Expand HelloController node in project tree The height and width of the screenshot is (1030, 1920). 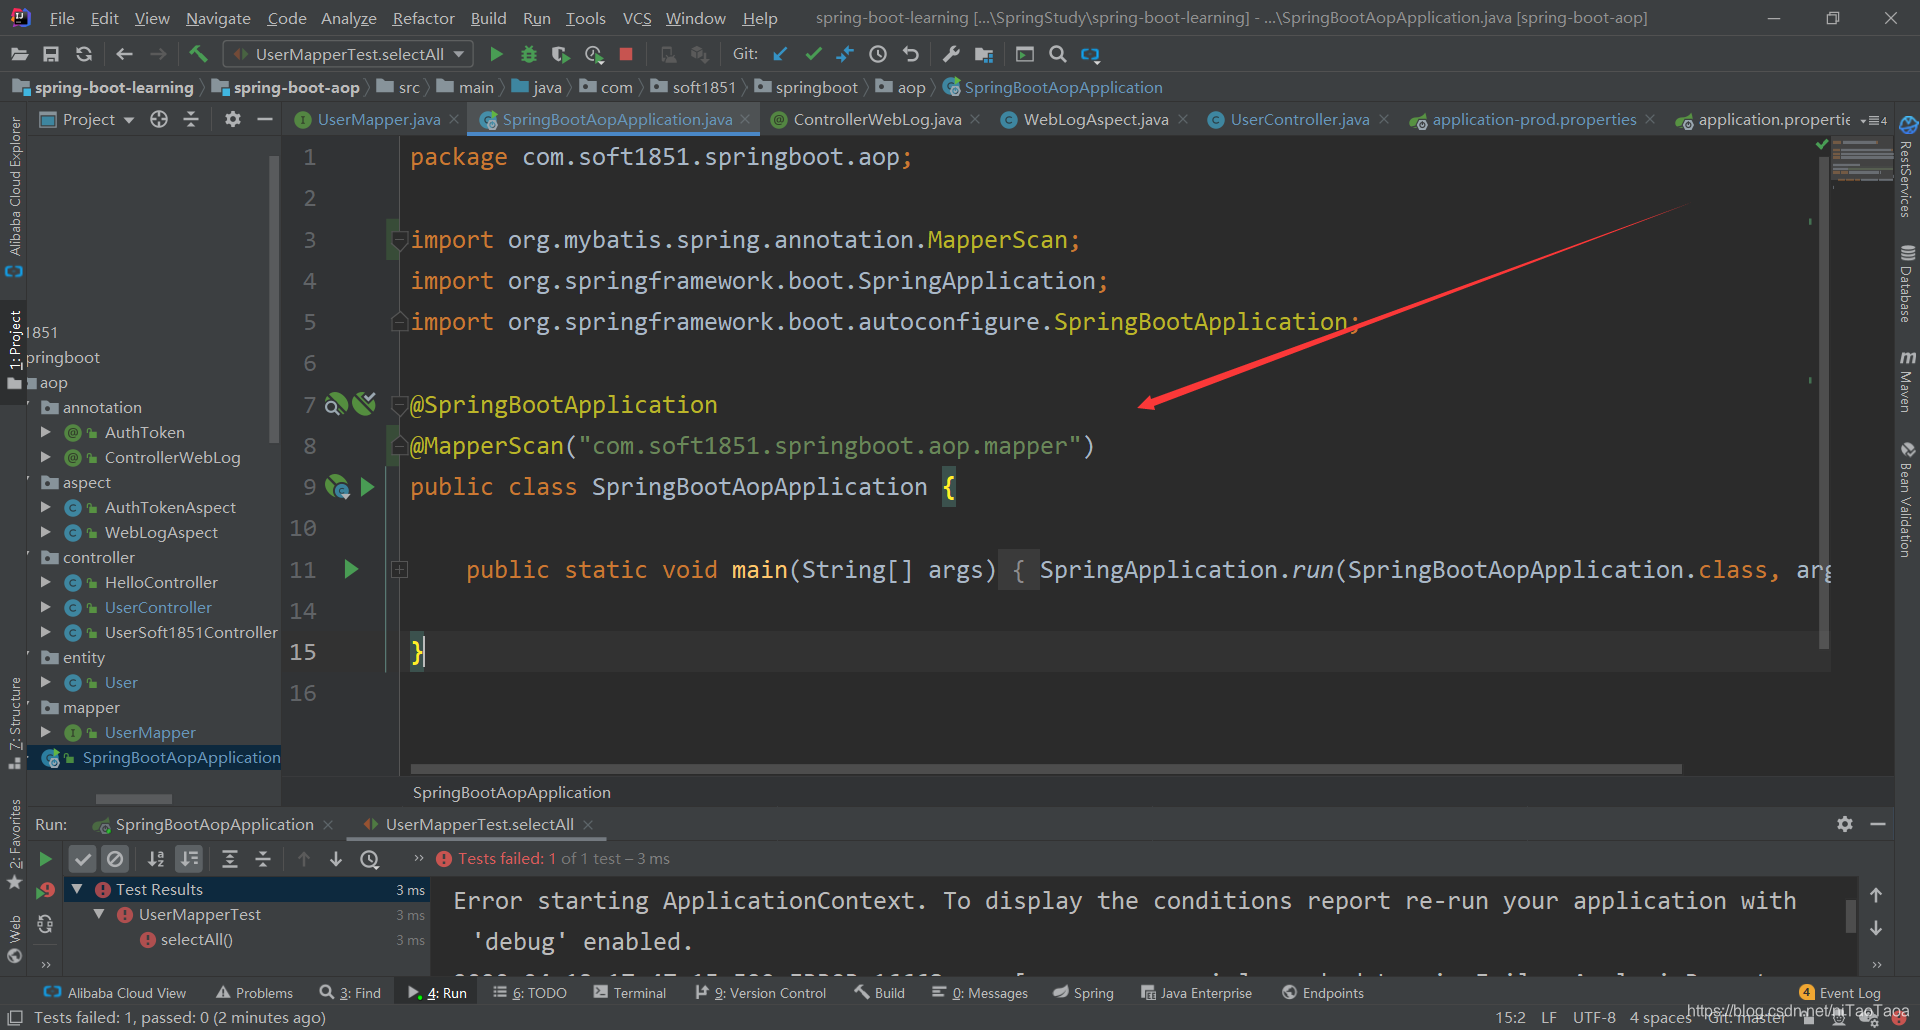click(x=45, y=582)
